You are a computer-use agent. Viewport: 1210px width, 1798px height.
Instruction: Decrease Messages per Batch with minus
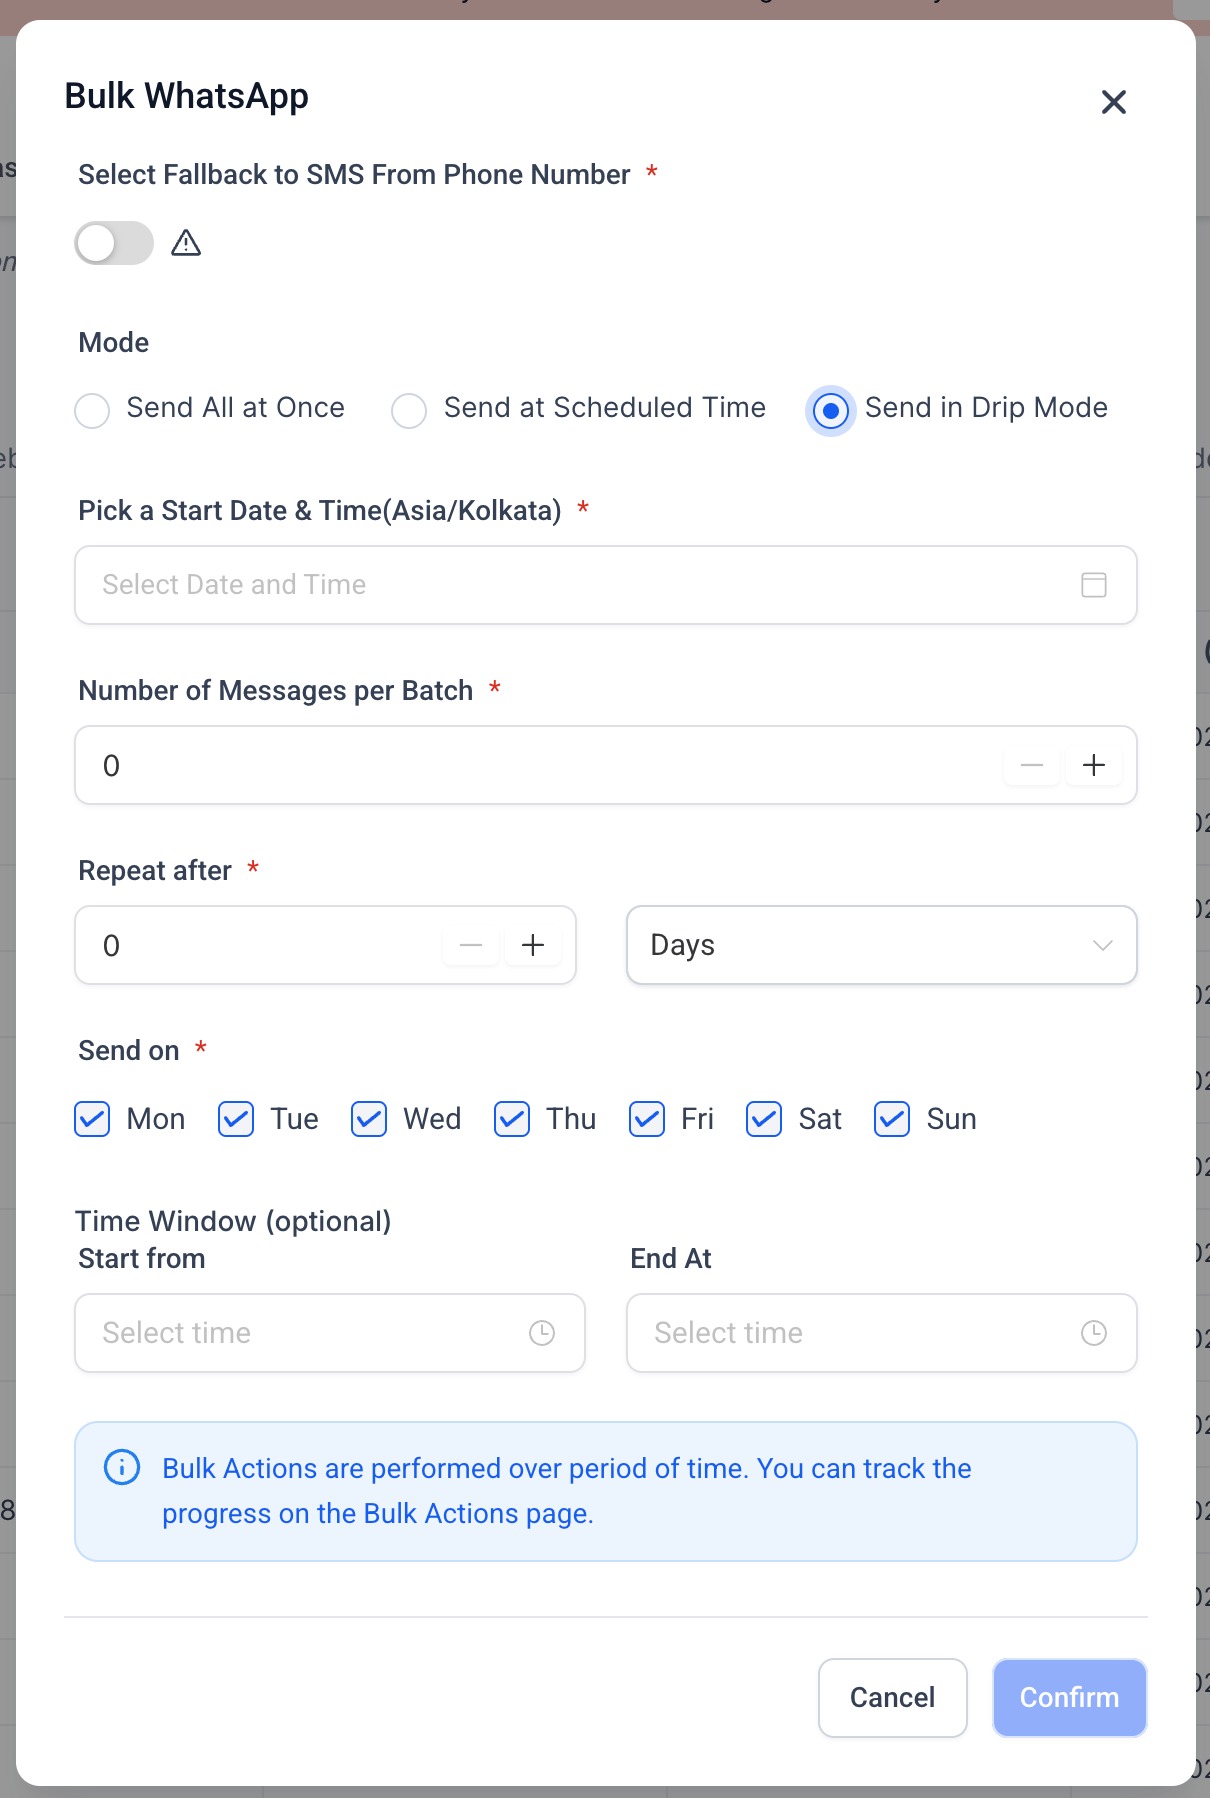(1032, 766)
